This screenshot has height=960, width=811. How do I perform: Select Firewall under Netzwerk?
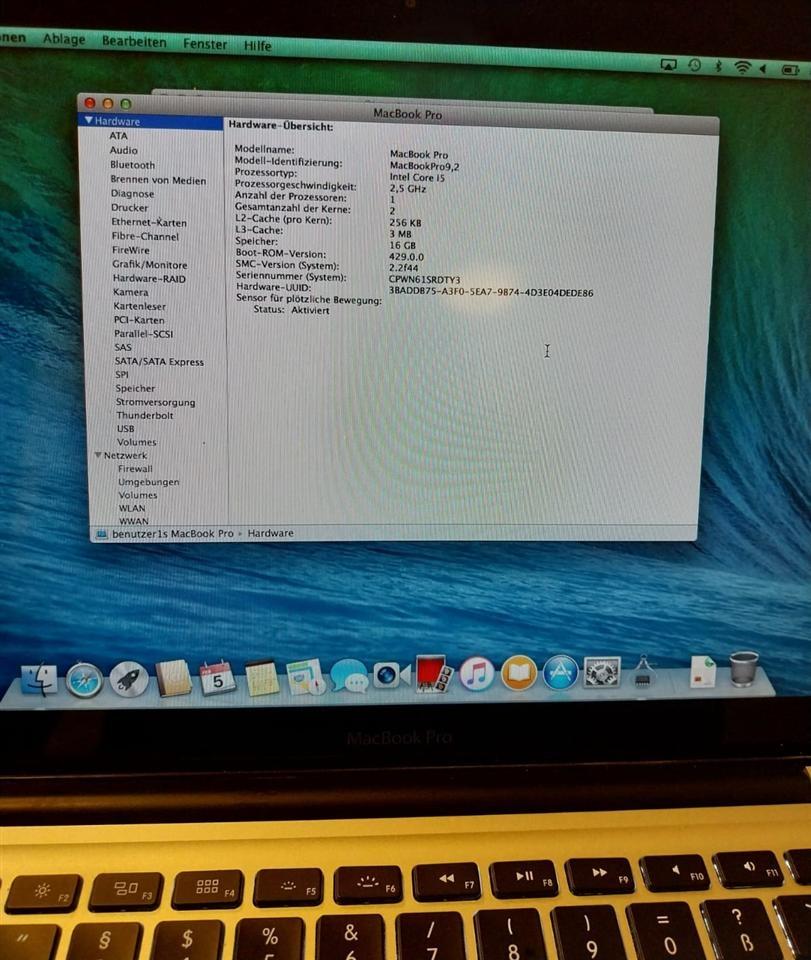pos(135,469)
